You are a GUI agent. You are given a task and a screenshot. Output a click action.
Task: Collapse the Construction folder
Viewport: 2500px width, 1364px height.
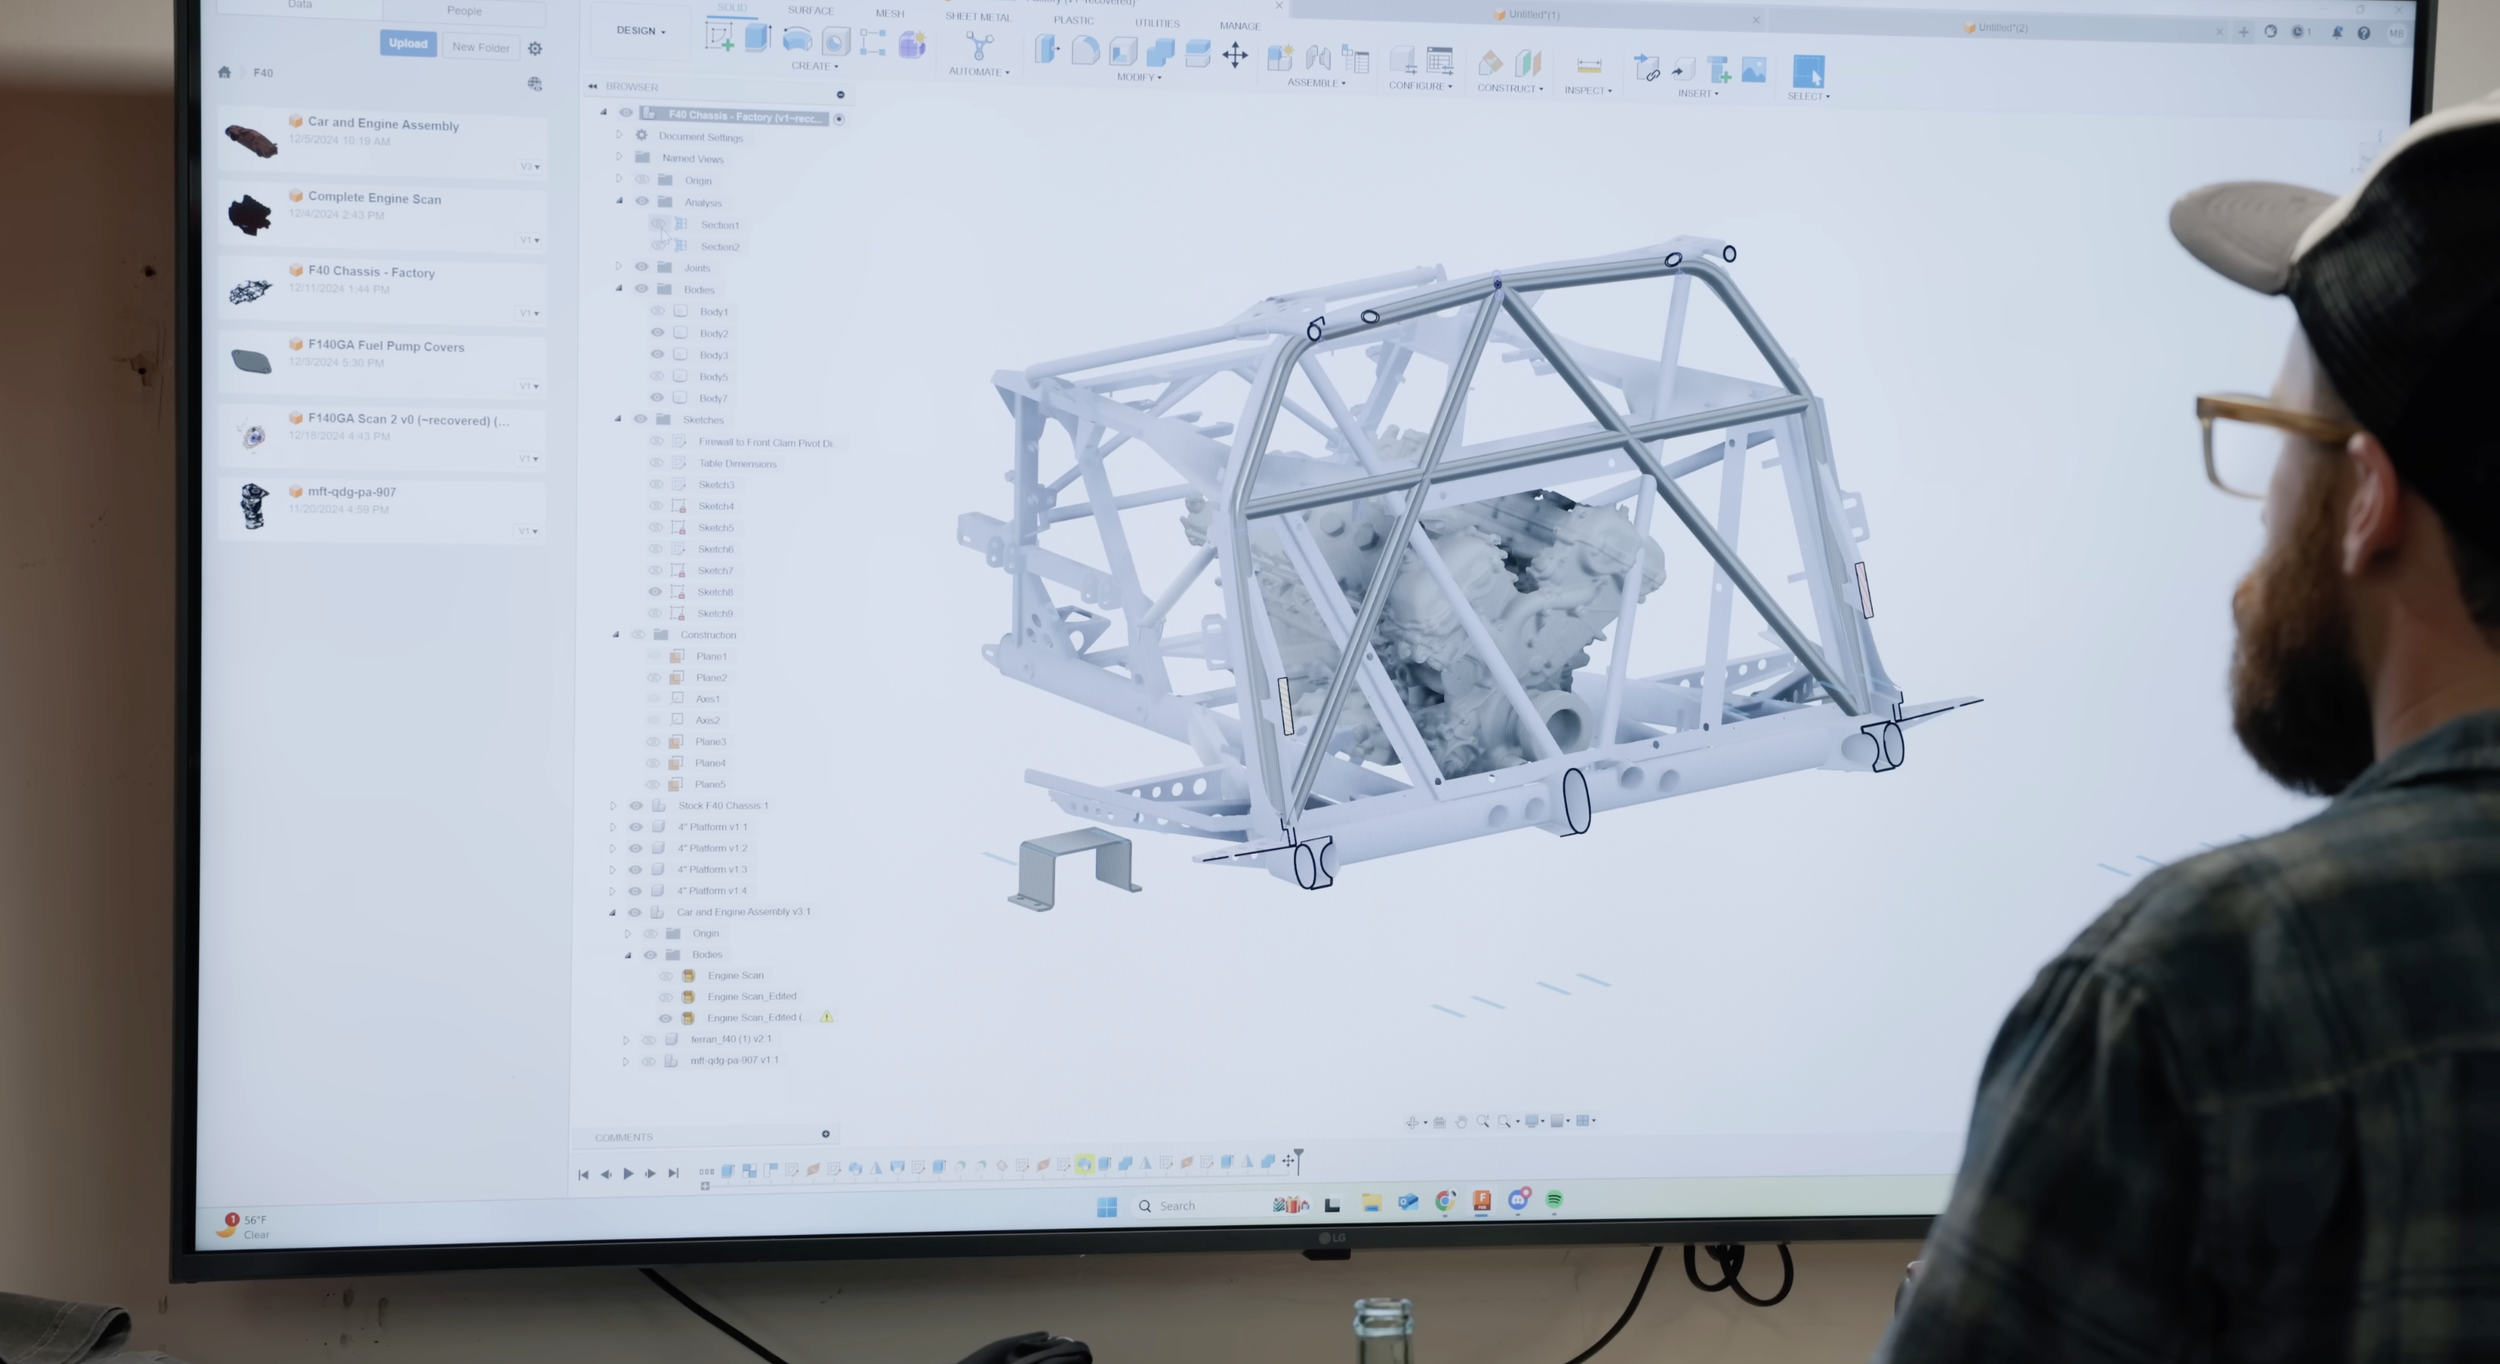coord(616,634)
